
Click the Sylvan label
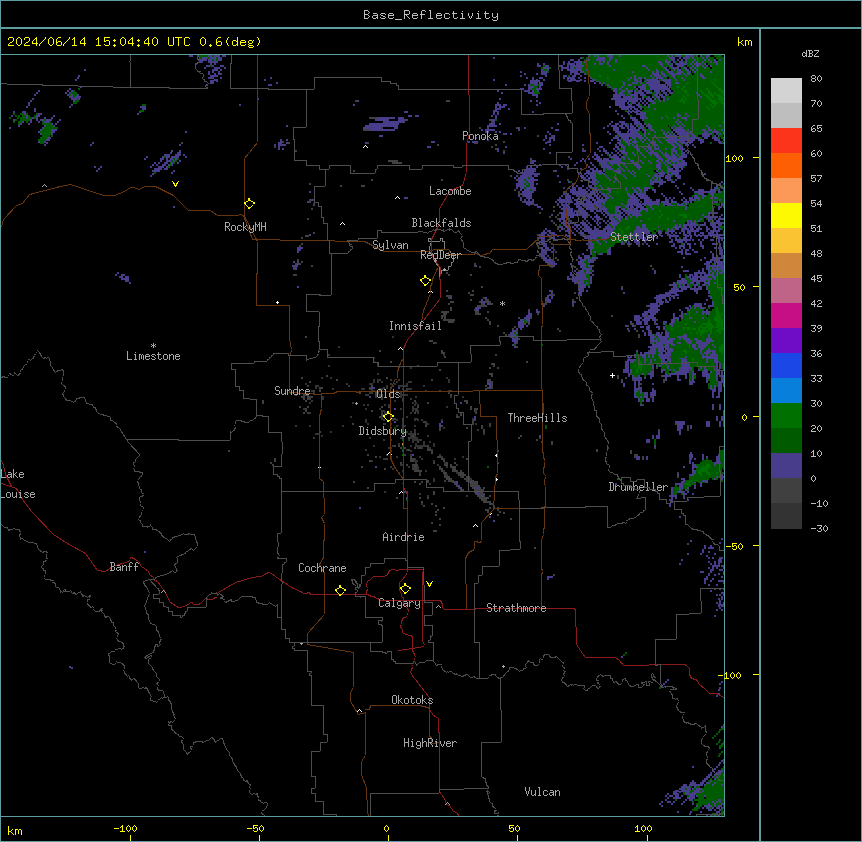(x=390, y=245)
